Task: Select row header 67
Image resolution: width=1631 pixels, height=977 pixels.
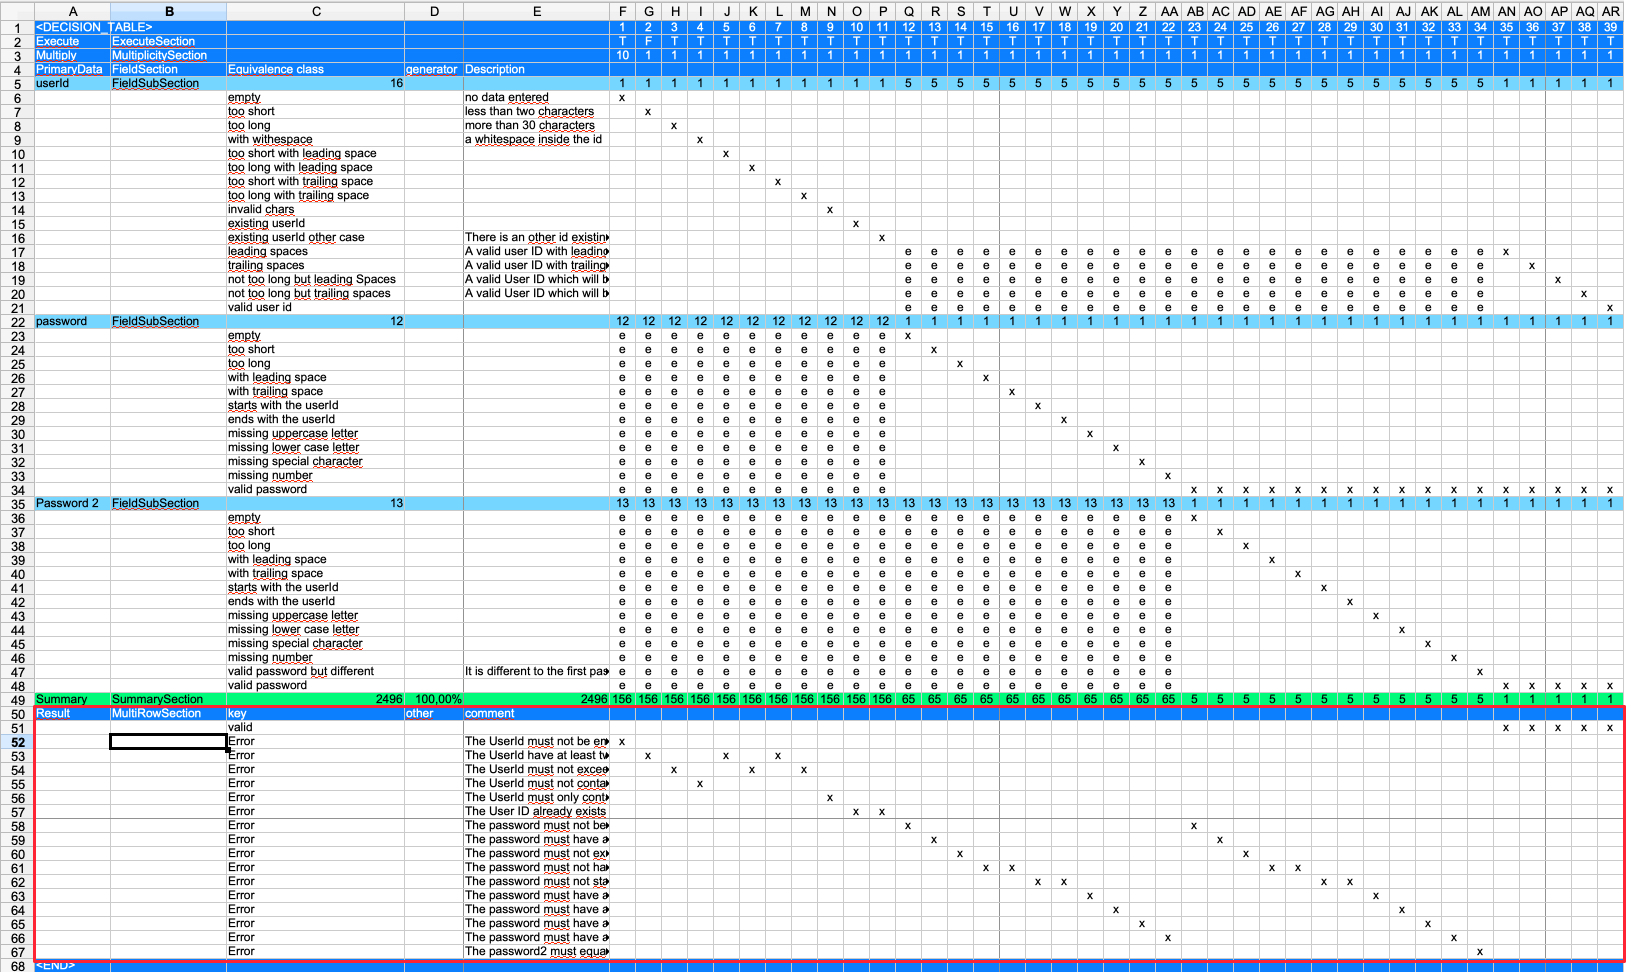Action: pyautogui.click(x=17, y=951)
